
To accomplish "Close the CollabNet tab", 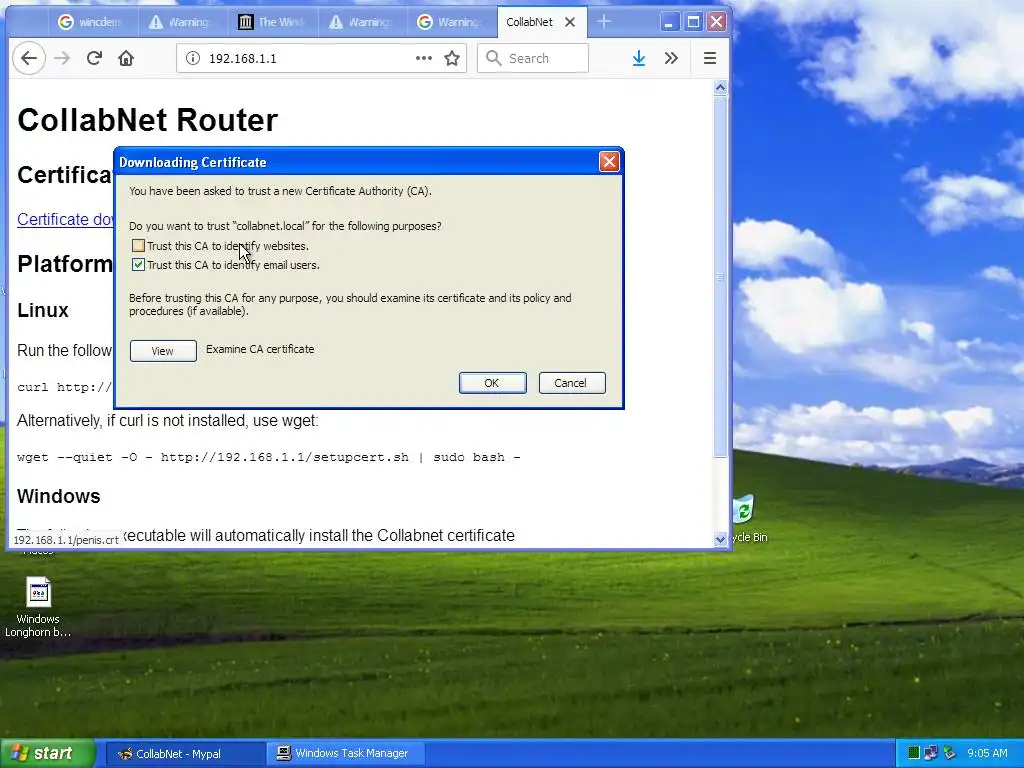I will [x=570, y=22].
